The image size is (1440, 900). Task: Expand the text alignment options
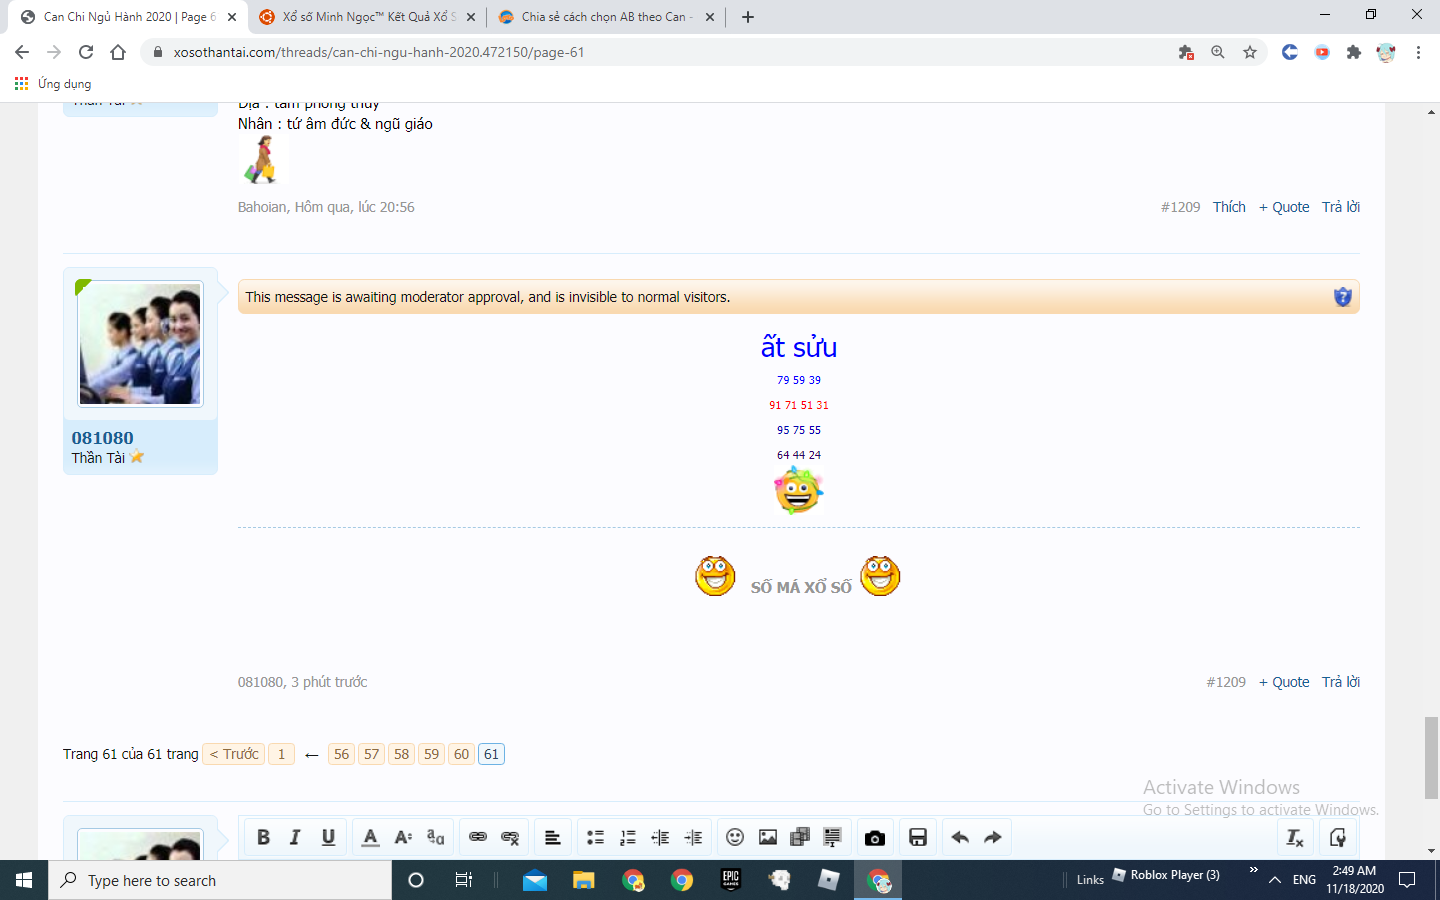tap(552, 837)
